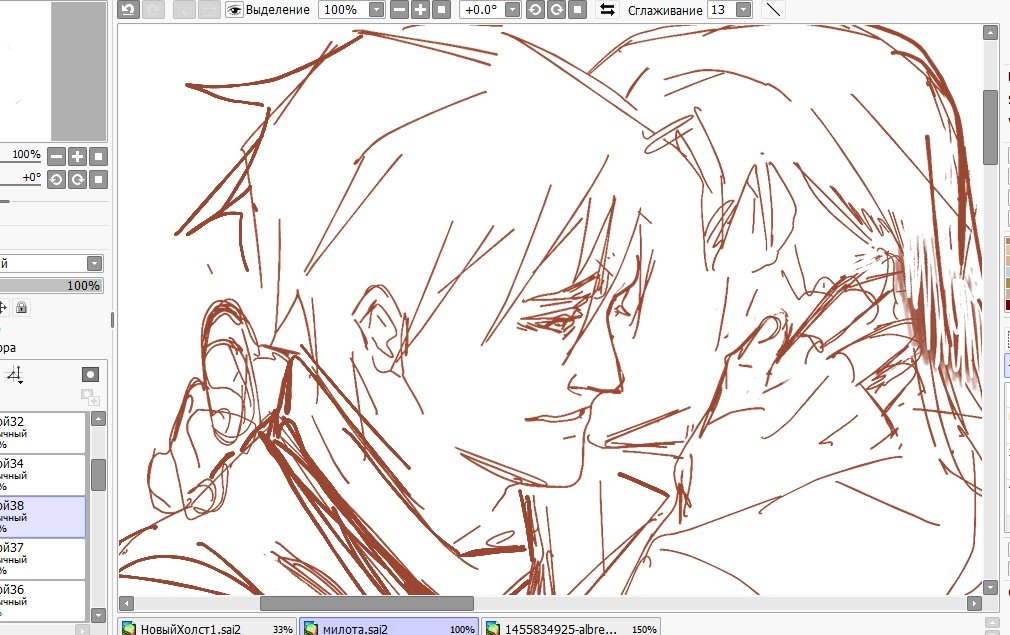This screenshot has height=635, width=1010.
Task: Open the layer blending mode dropdown
Action: [x=94, y=263]
